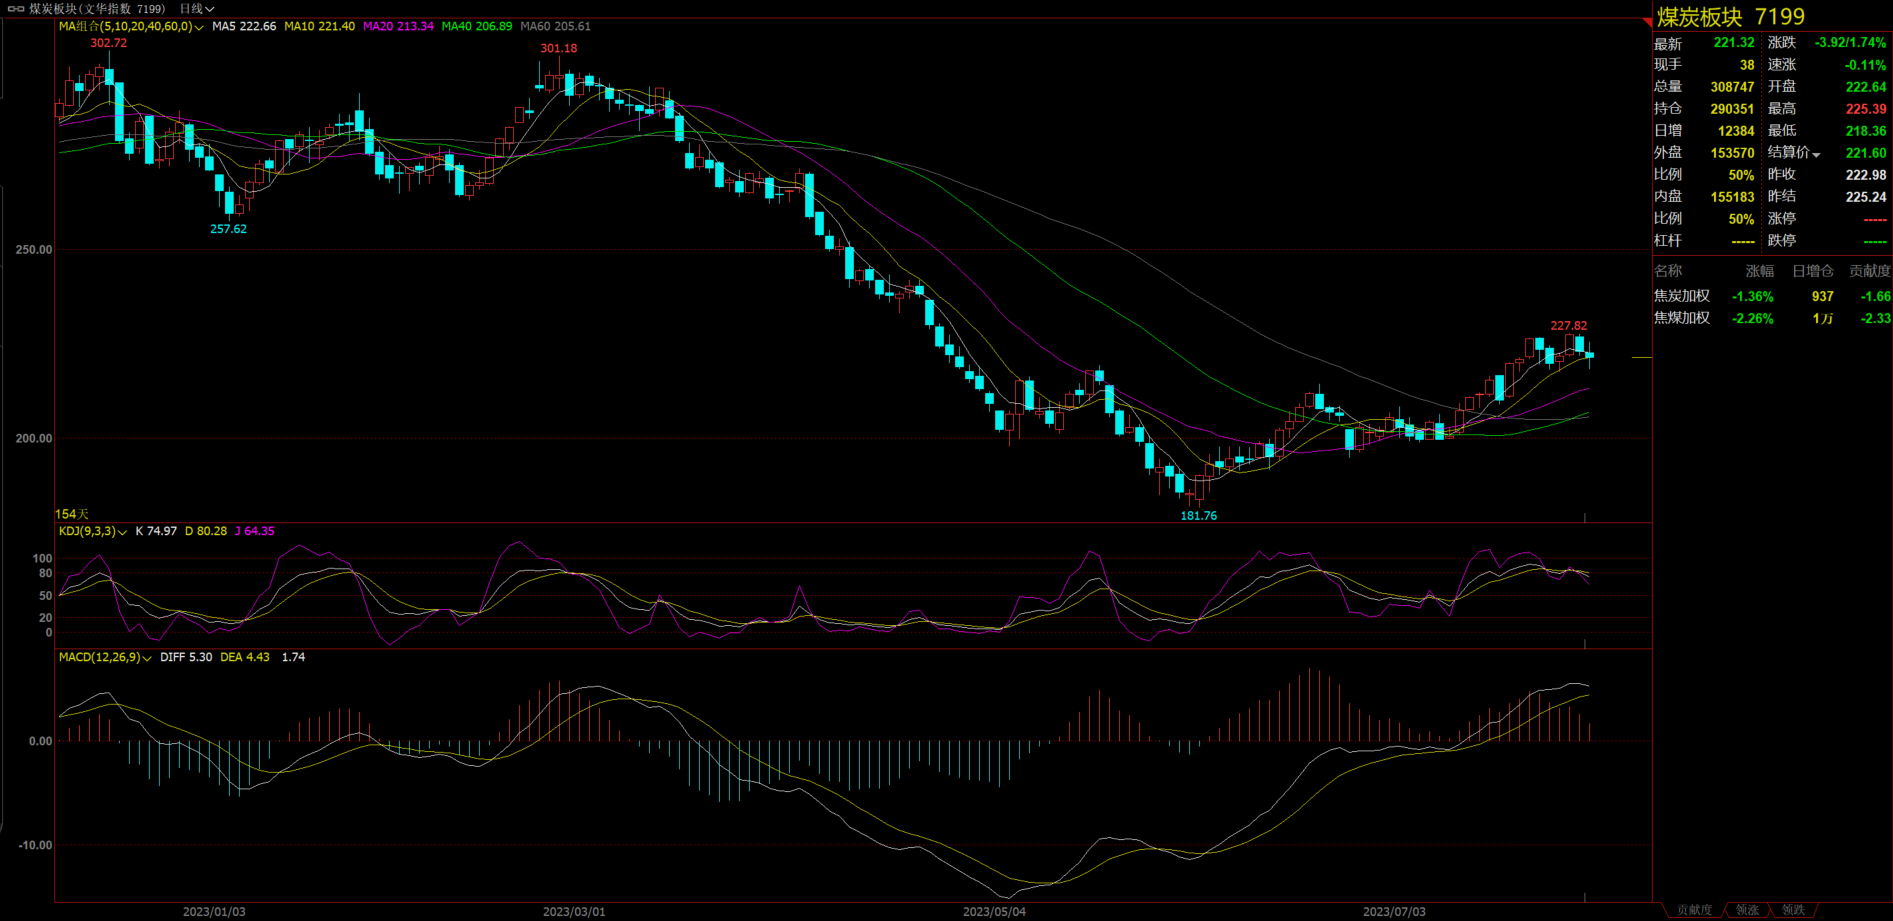Click the 名称 column header

[x=1668, y=271]
